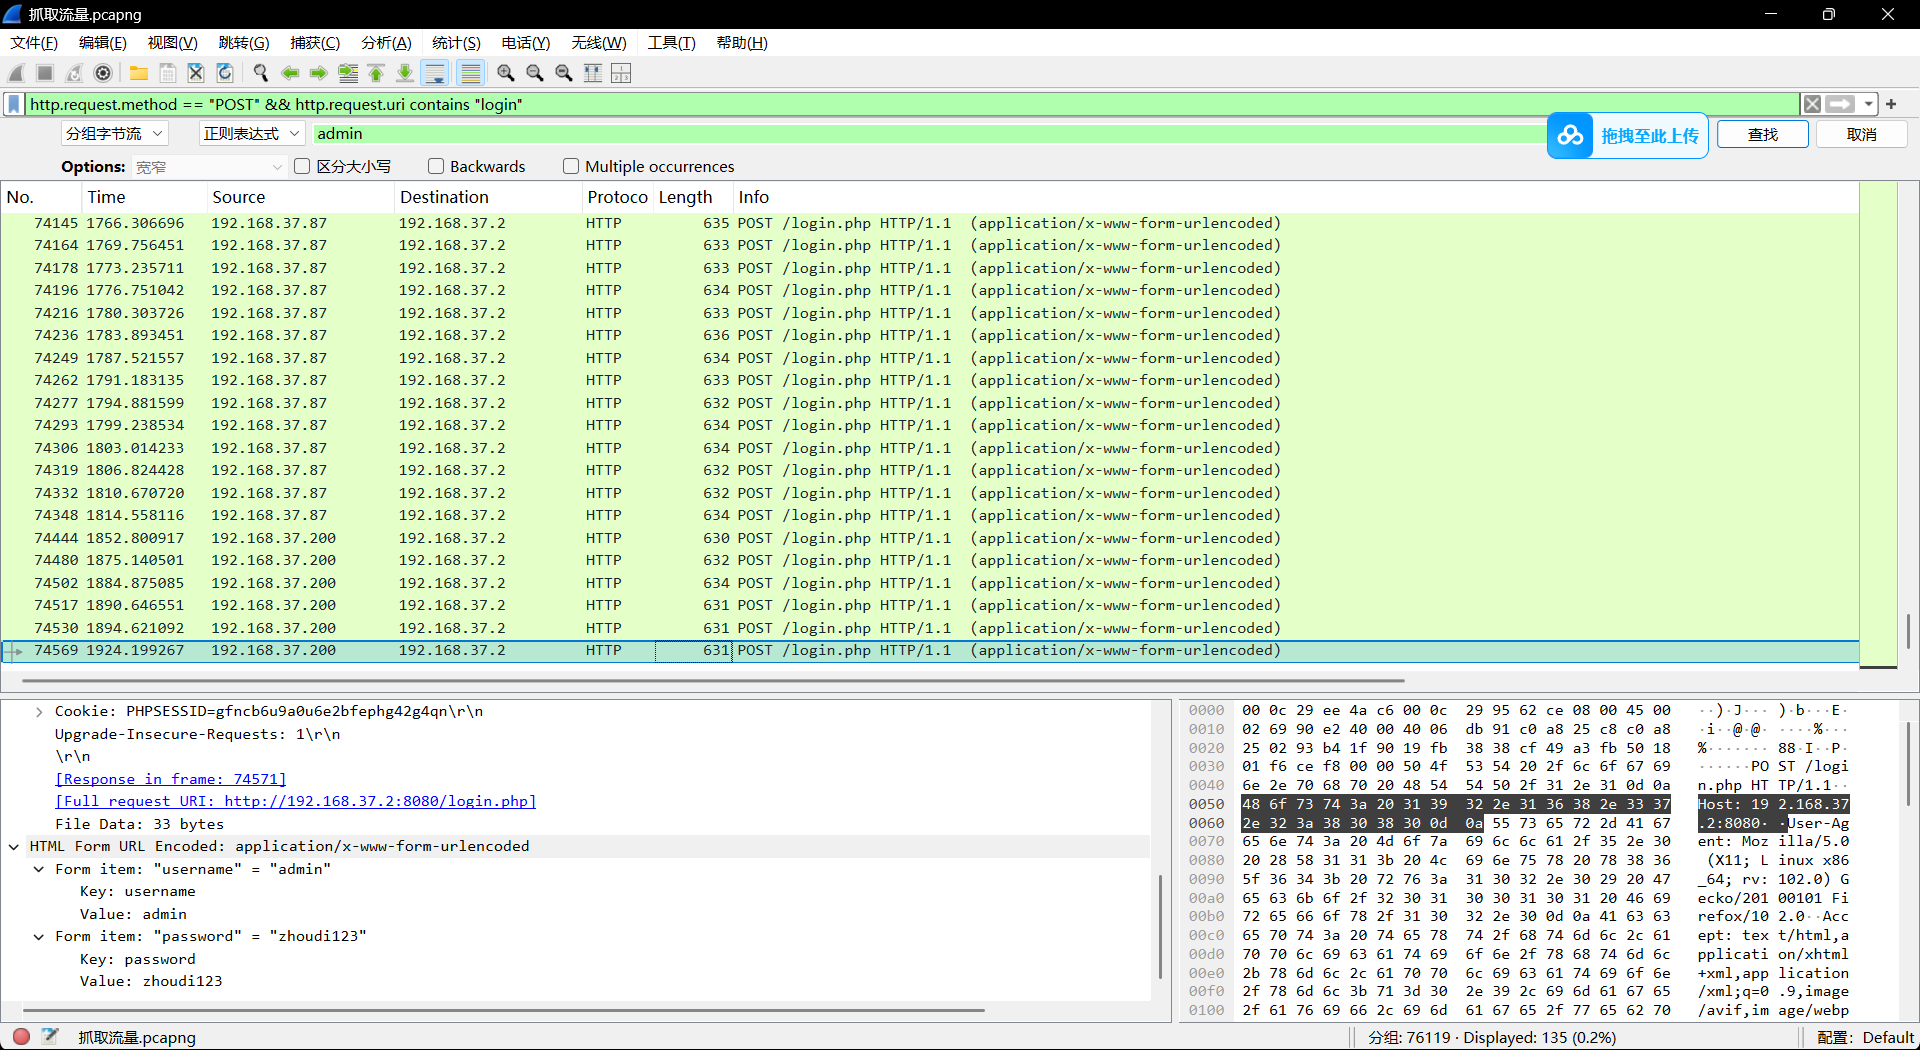Tick the Multiple occurrences checkbox
The height and width of the screenshot is (1050, 1920).
571,166
